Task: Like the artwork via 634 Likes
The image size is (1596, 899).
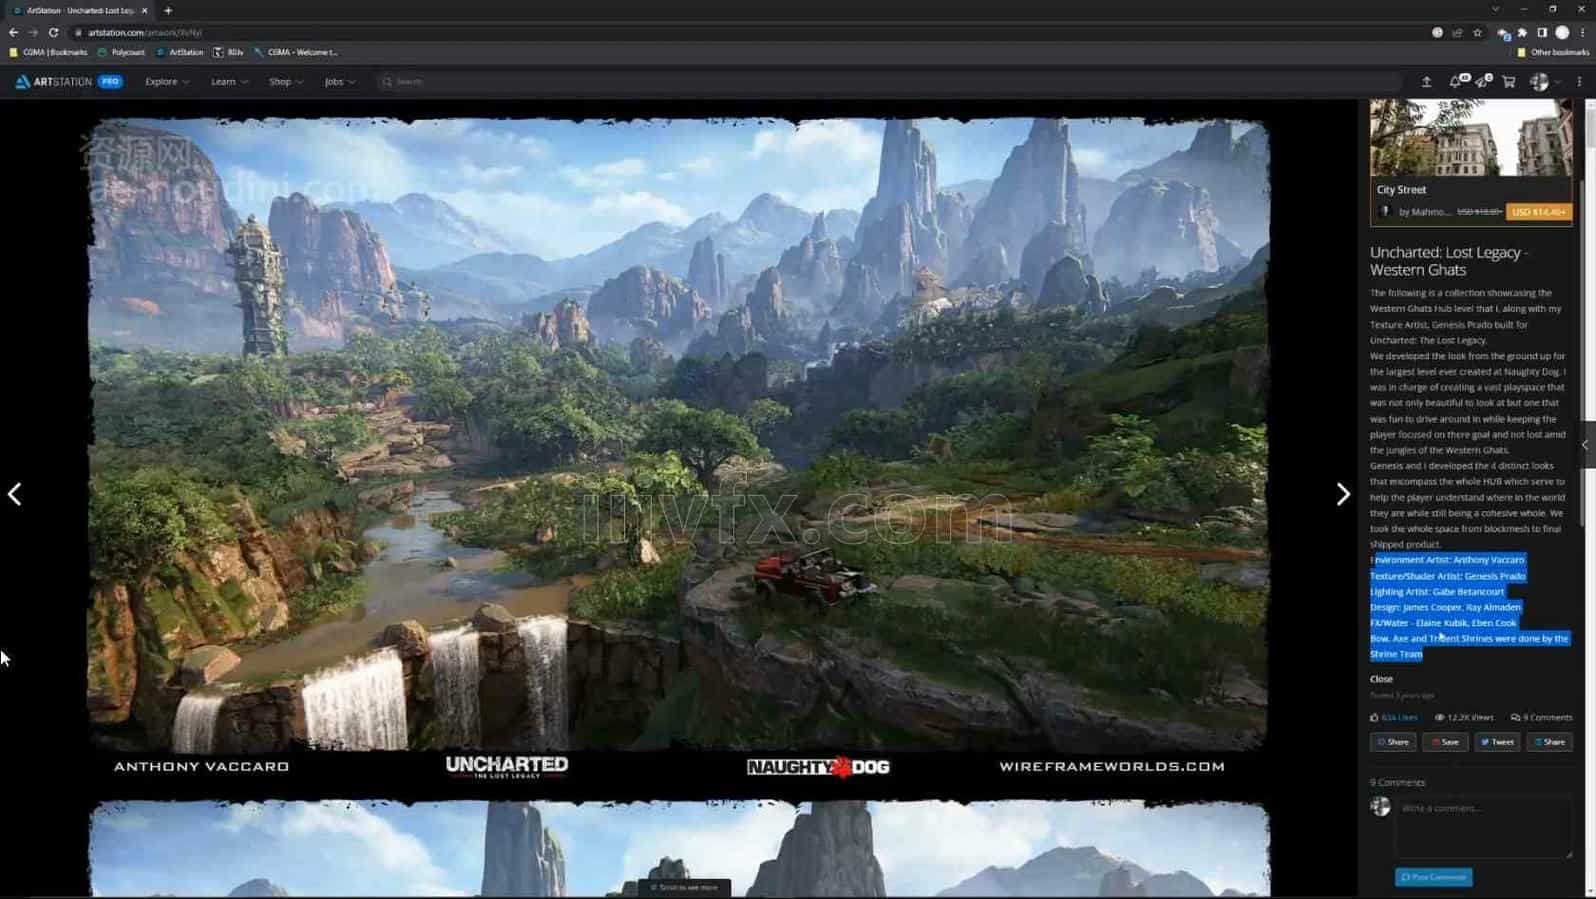Action: tap(1394, 717)
